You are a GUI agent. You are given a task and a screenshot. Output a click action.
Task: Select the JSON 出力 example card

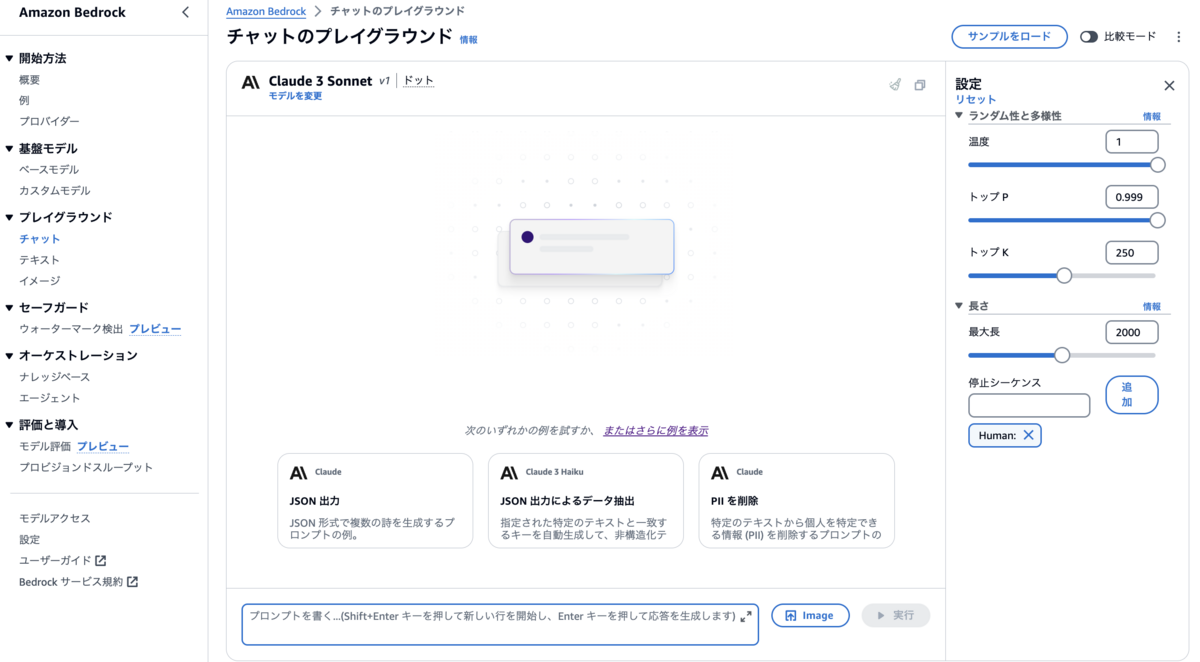click(375, 501)
